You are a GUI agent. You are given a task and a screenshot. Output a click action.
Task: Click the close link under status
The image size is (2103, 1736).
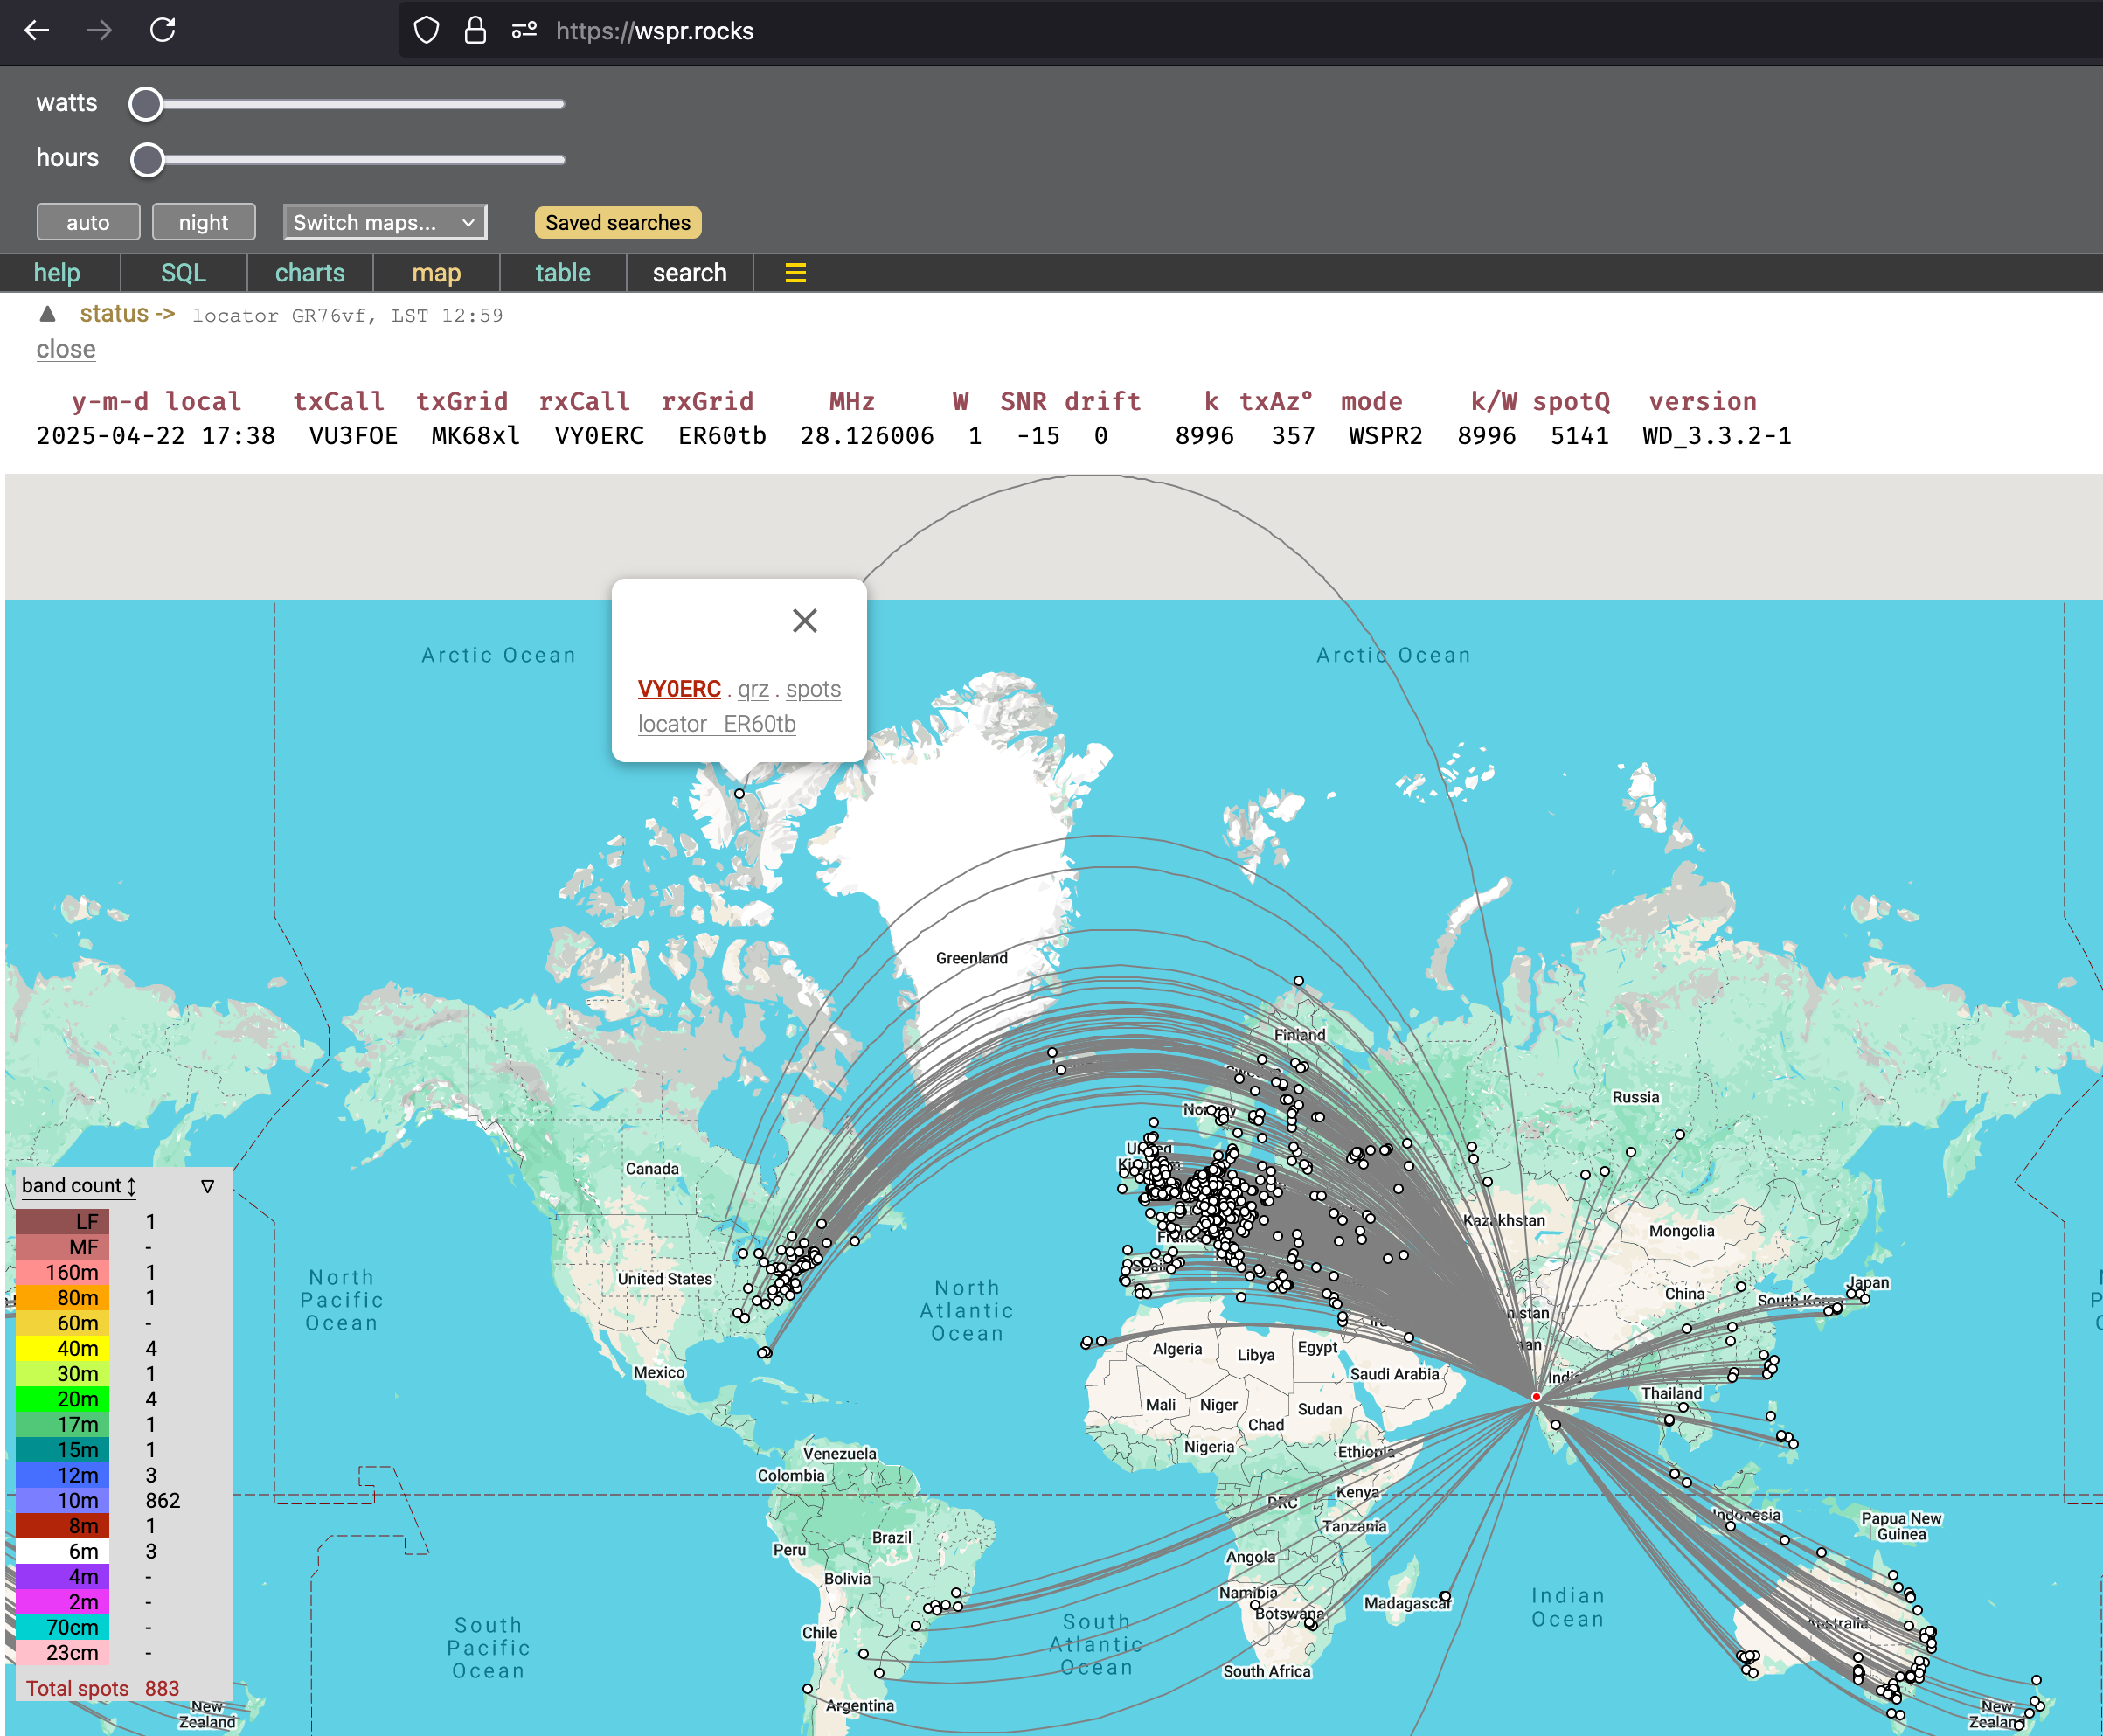(x=66, y=349)
